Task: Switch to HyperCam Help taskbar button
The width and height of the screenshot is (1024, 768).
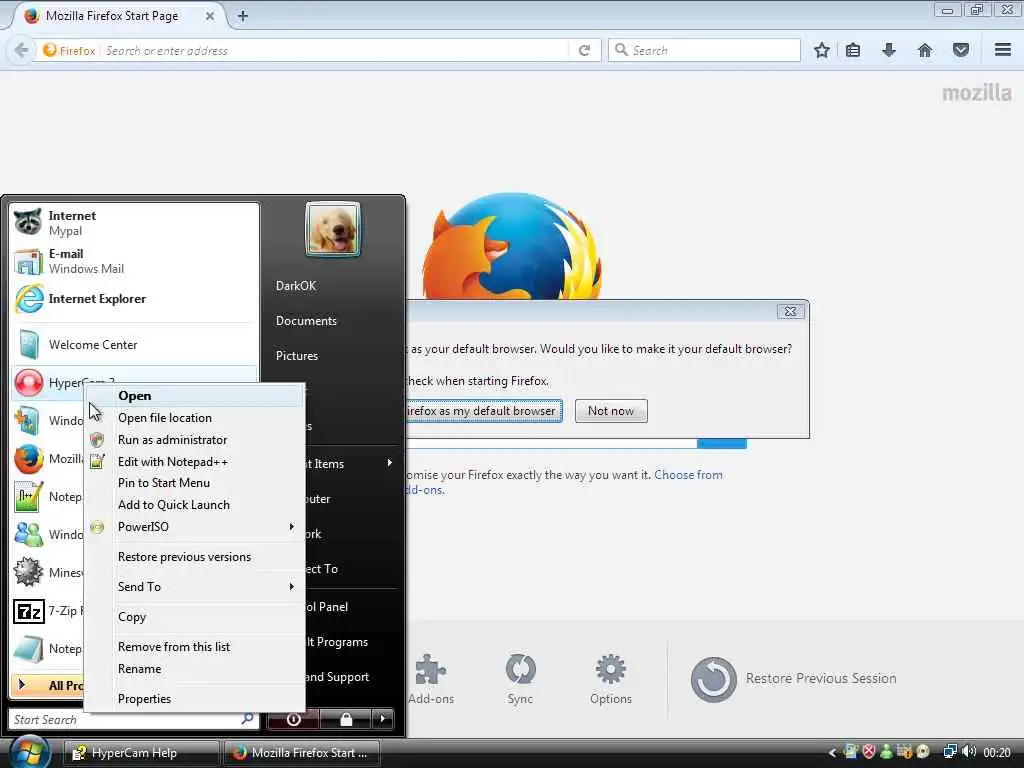Action: click(x=140, y=753)
